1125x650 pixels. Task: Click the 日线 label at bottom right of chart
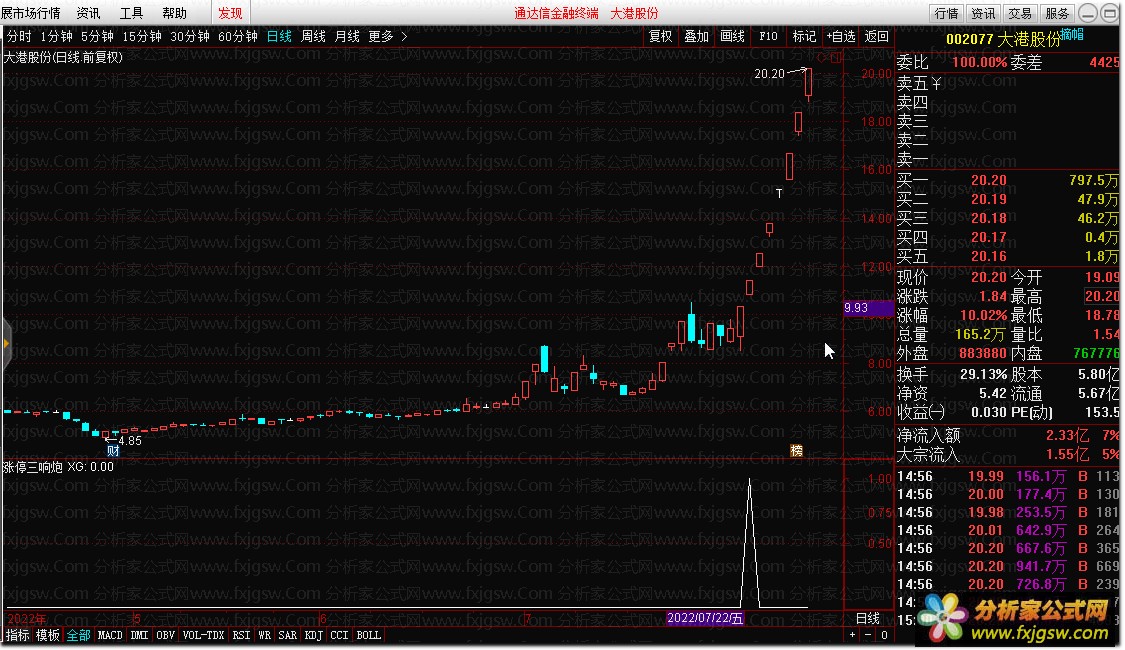pyautogui.click(x=868, y=618)
